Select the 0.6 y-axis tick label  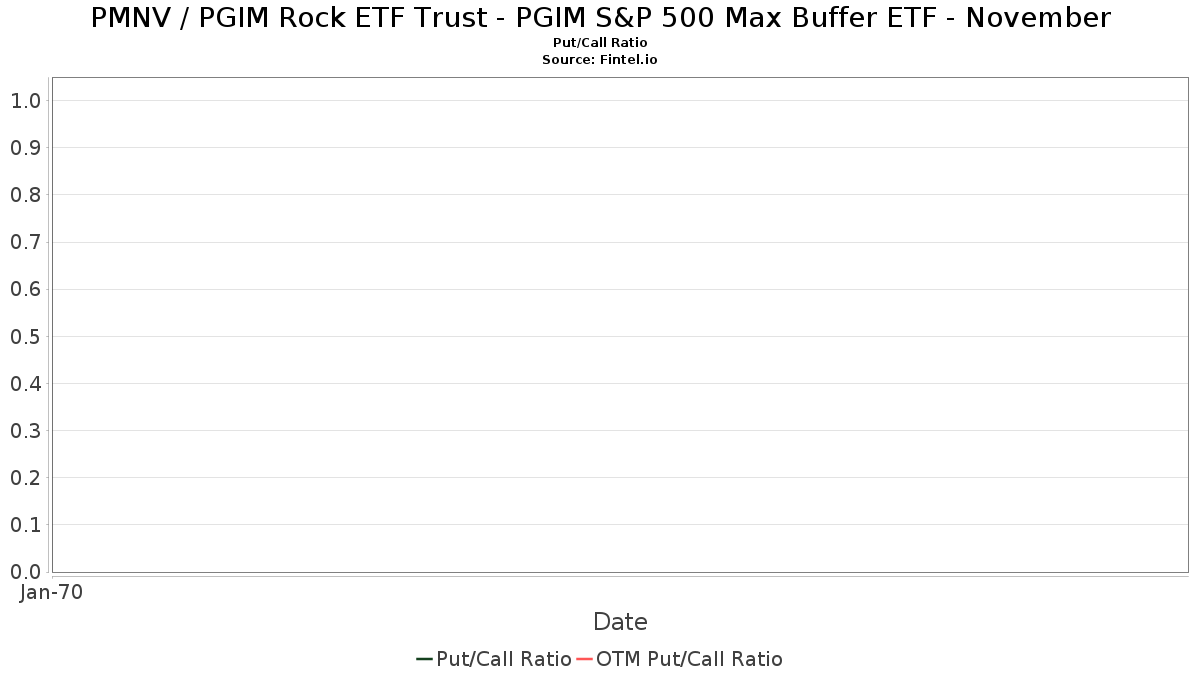(26, 290)
